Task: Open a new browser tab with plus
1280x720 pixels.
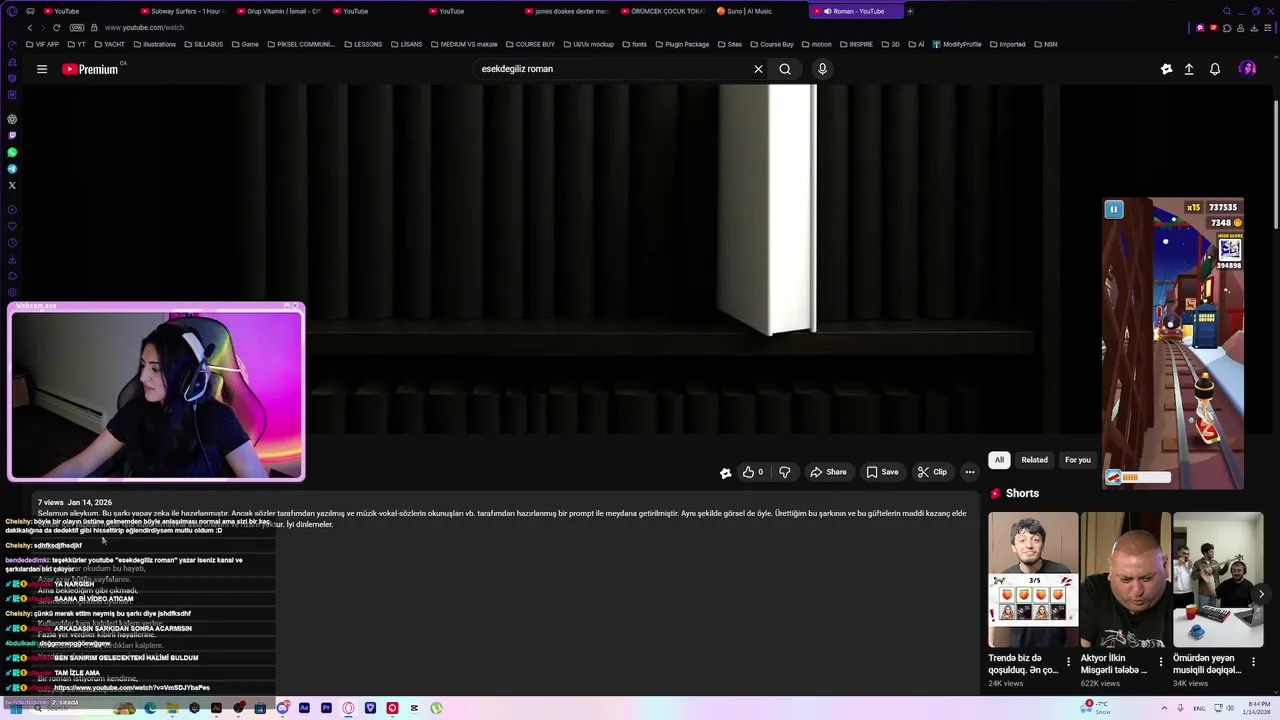Action: tap(910, 11)
